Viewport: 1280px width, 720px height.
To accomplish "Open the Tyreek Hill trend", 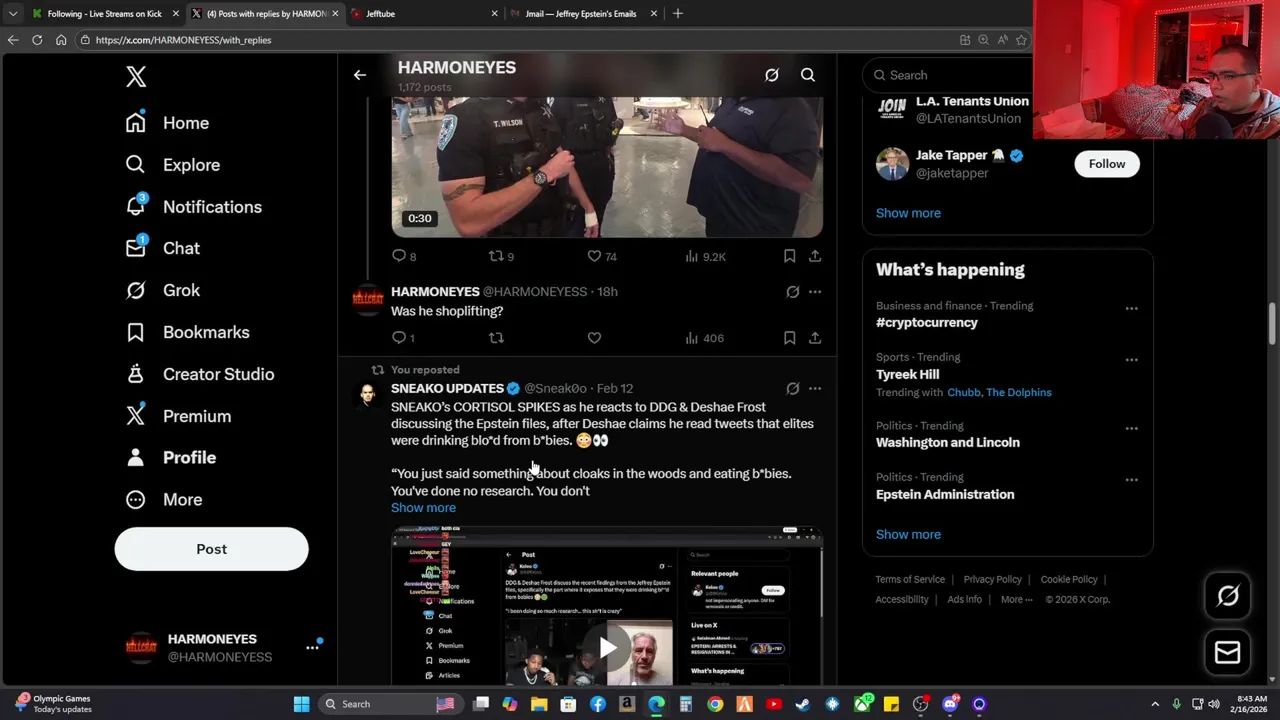I will point(908,374).
